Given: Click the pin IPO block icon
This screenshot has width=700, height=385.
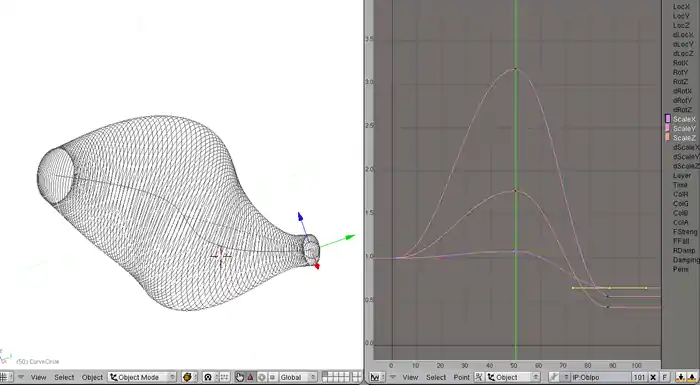Looking at the screenshot, I should coord(554,377).
